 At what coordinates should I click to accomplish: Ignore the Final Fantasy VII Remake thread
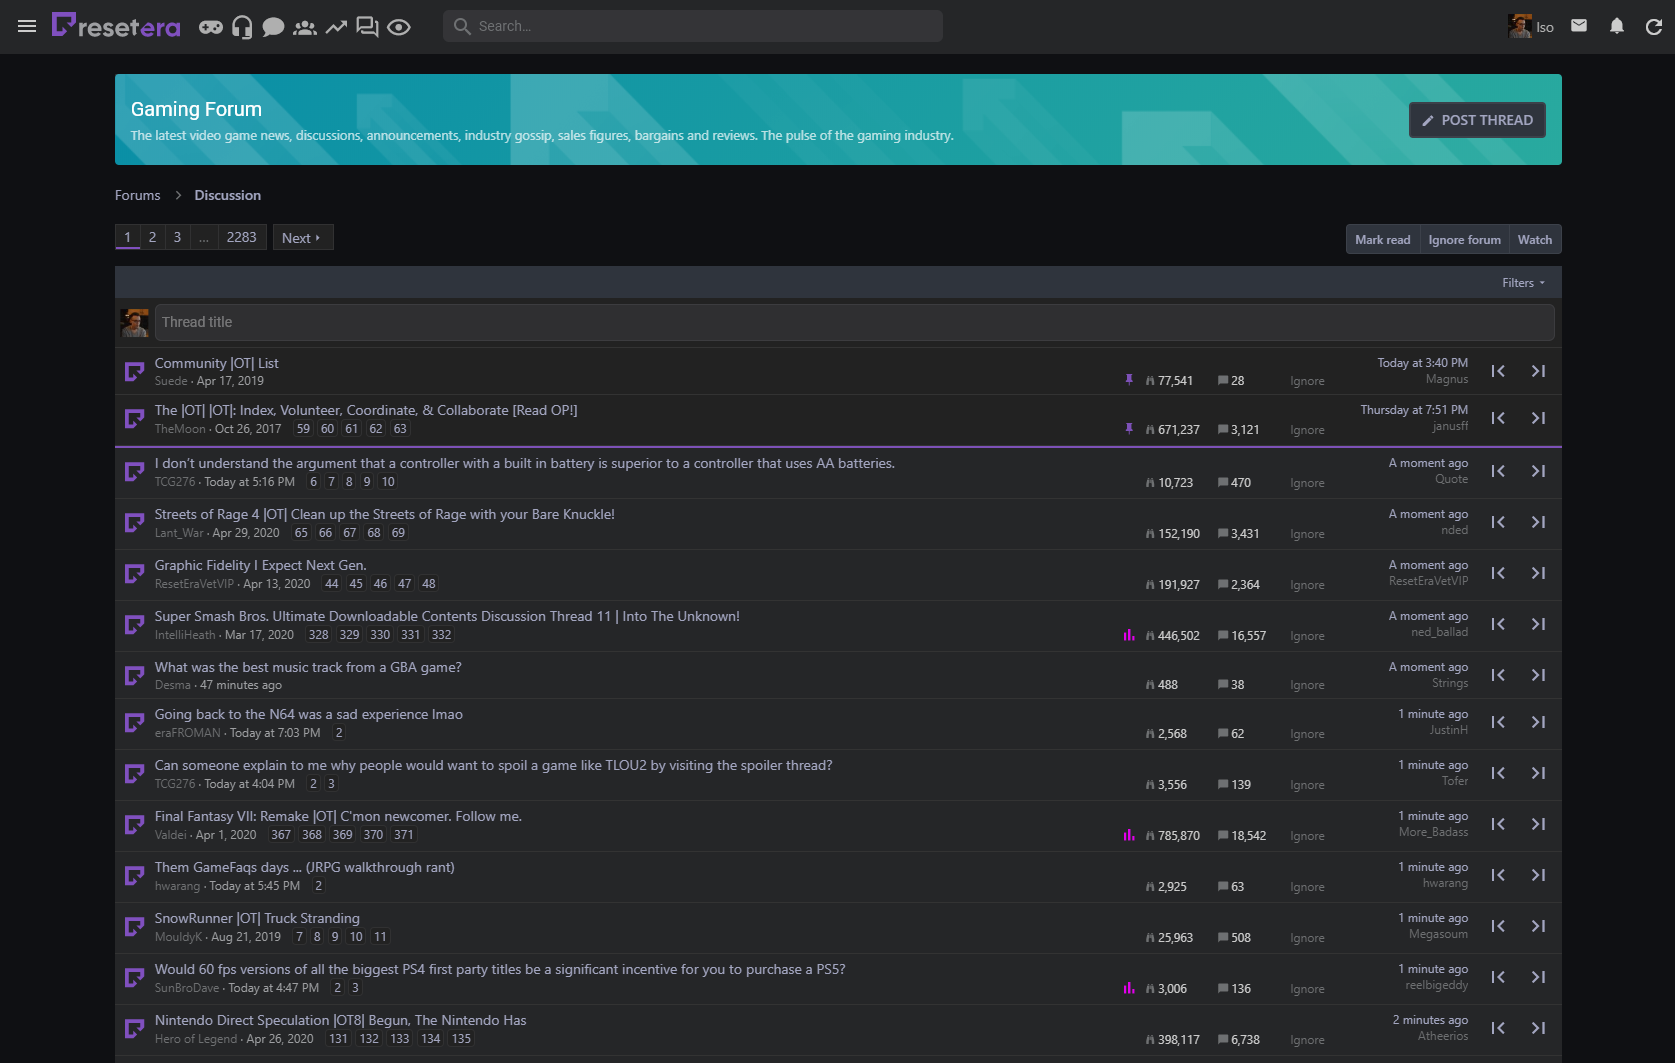1307,836
